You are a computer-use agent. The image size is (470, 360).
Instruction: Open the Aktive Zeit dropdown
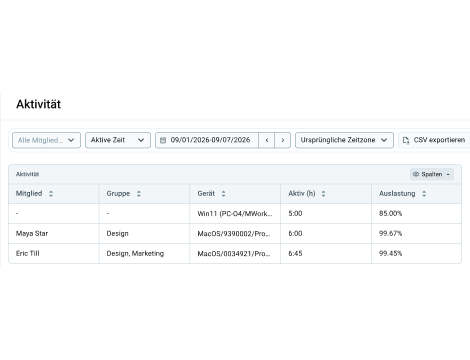(x=118, y=140)
